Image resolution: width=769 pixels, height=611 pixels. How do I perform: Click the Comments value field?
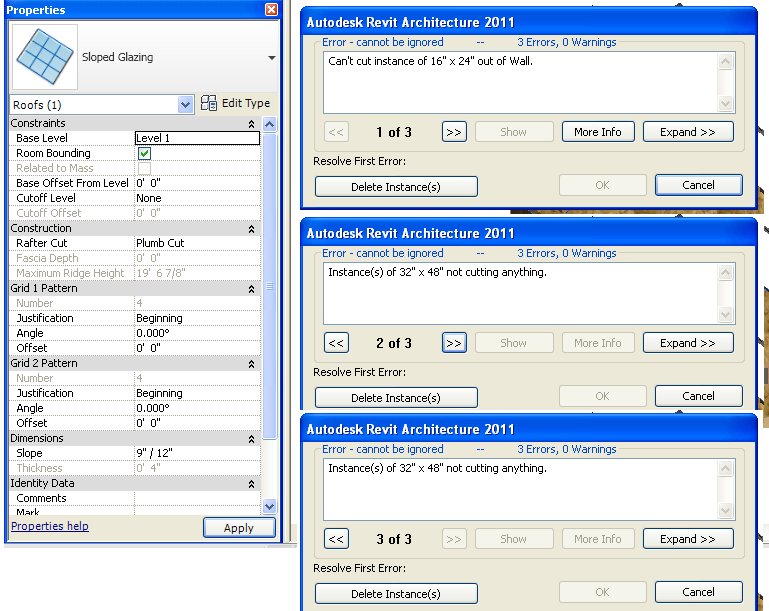click(197, 498)
